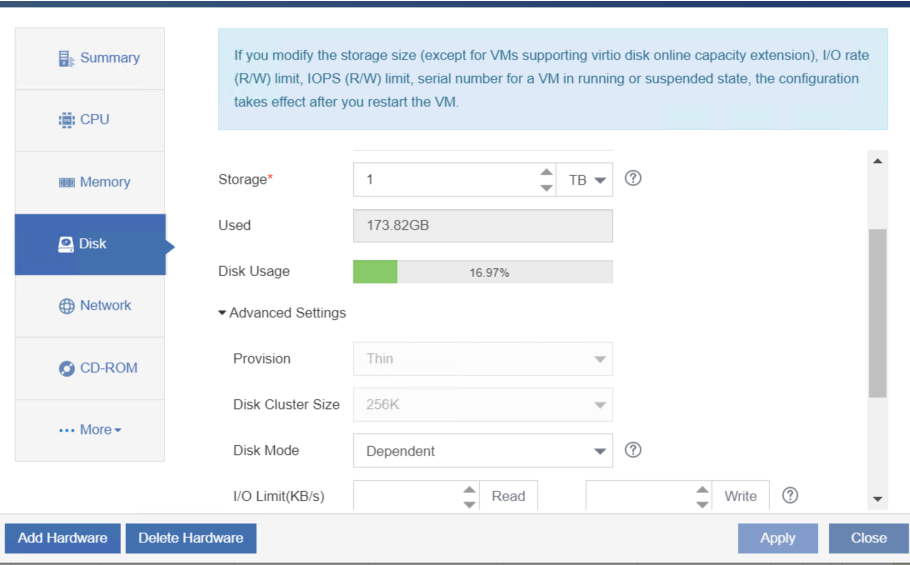Click the scrollbar down arrow
Image resolution: width=910 pixels, height=565 pixels.
point(878,499)
